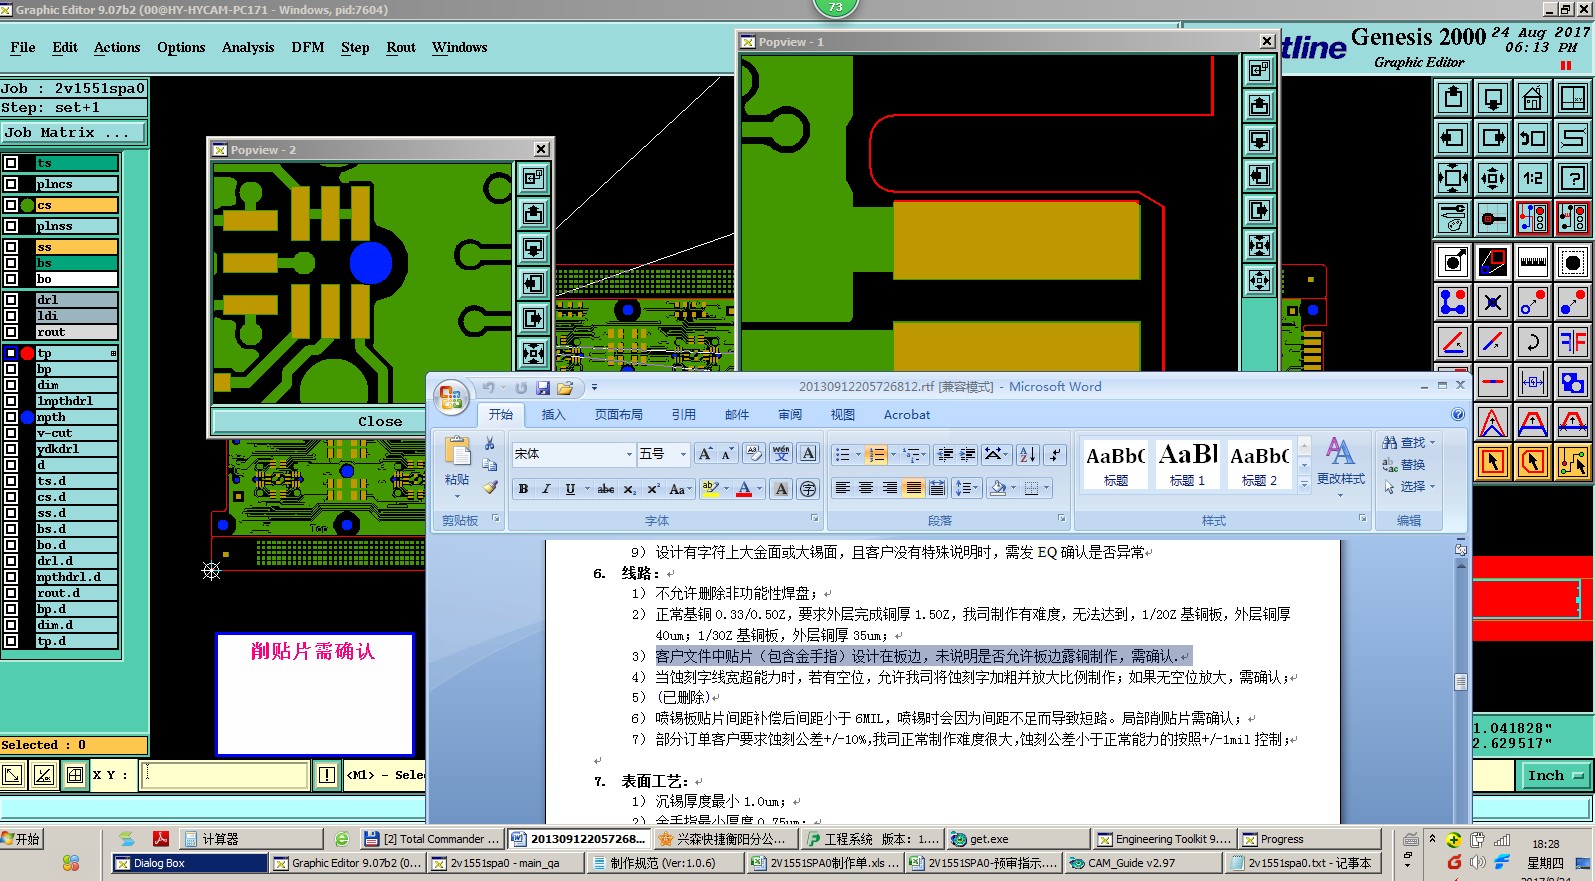Click the red color circle on tp layer

click(28, 353)
